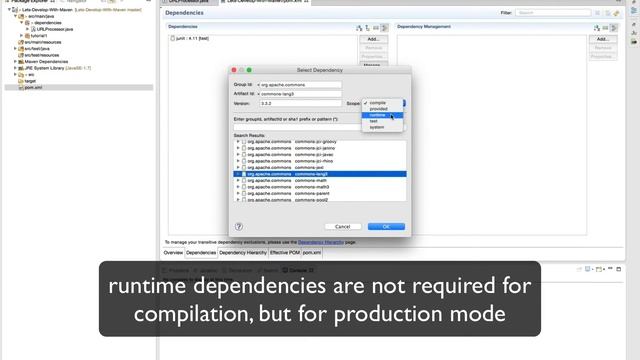Focus the Artifact Id input field

click(300, 94)
